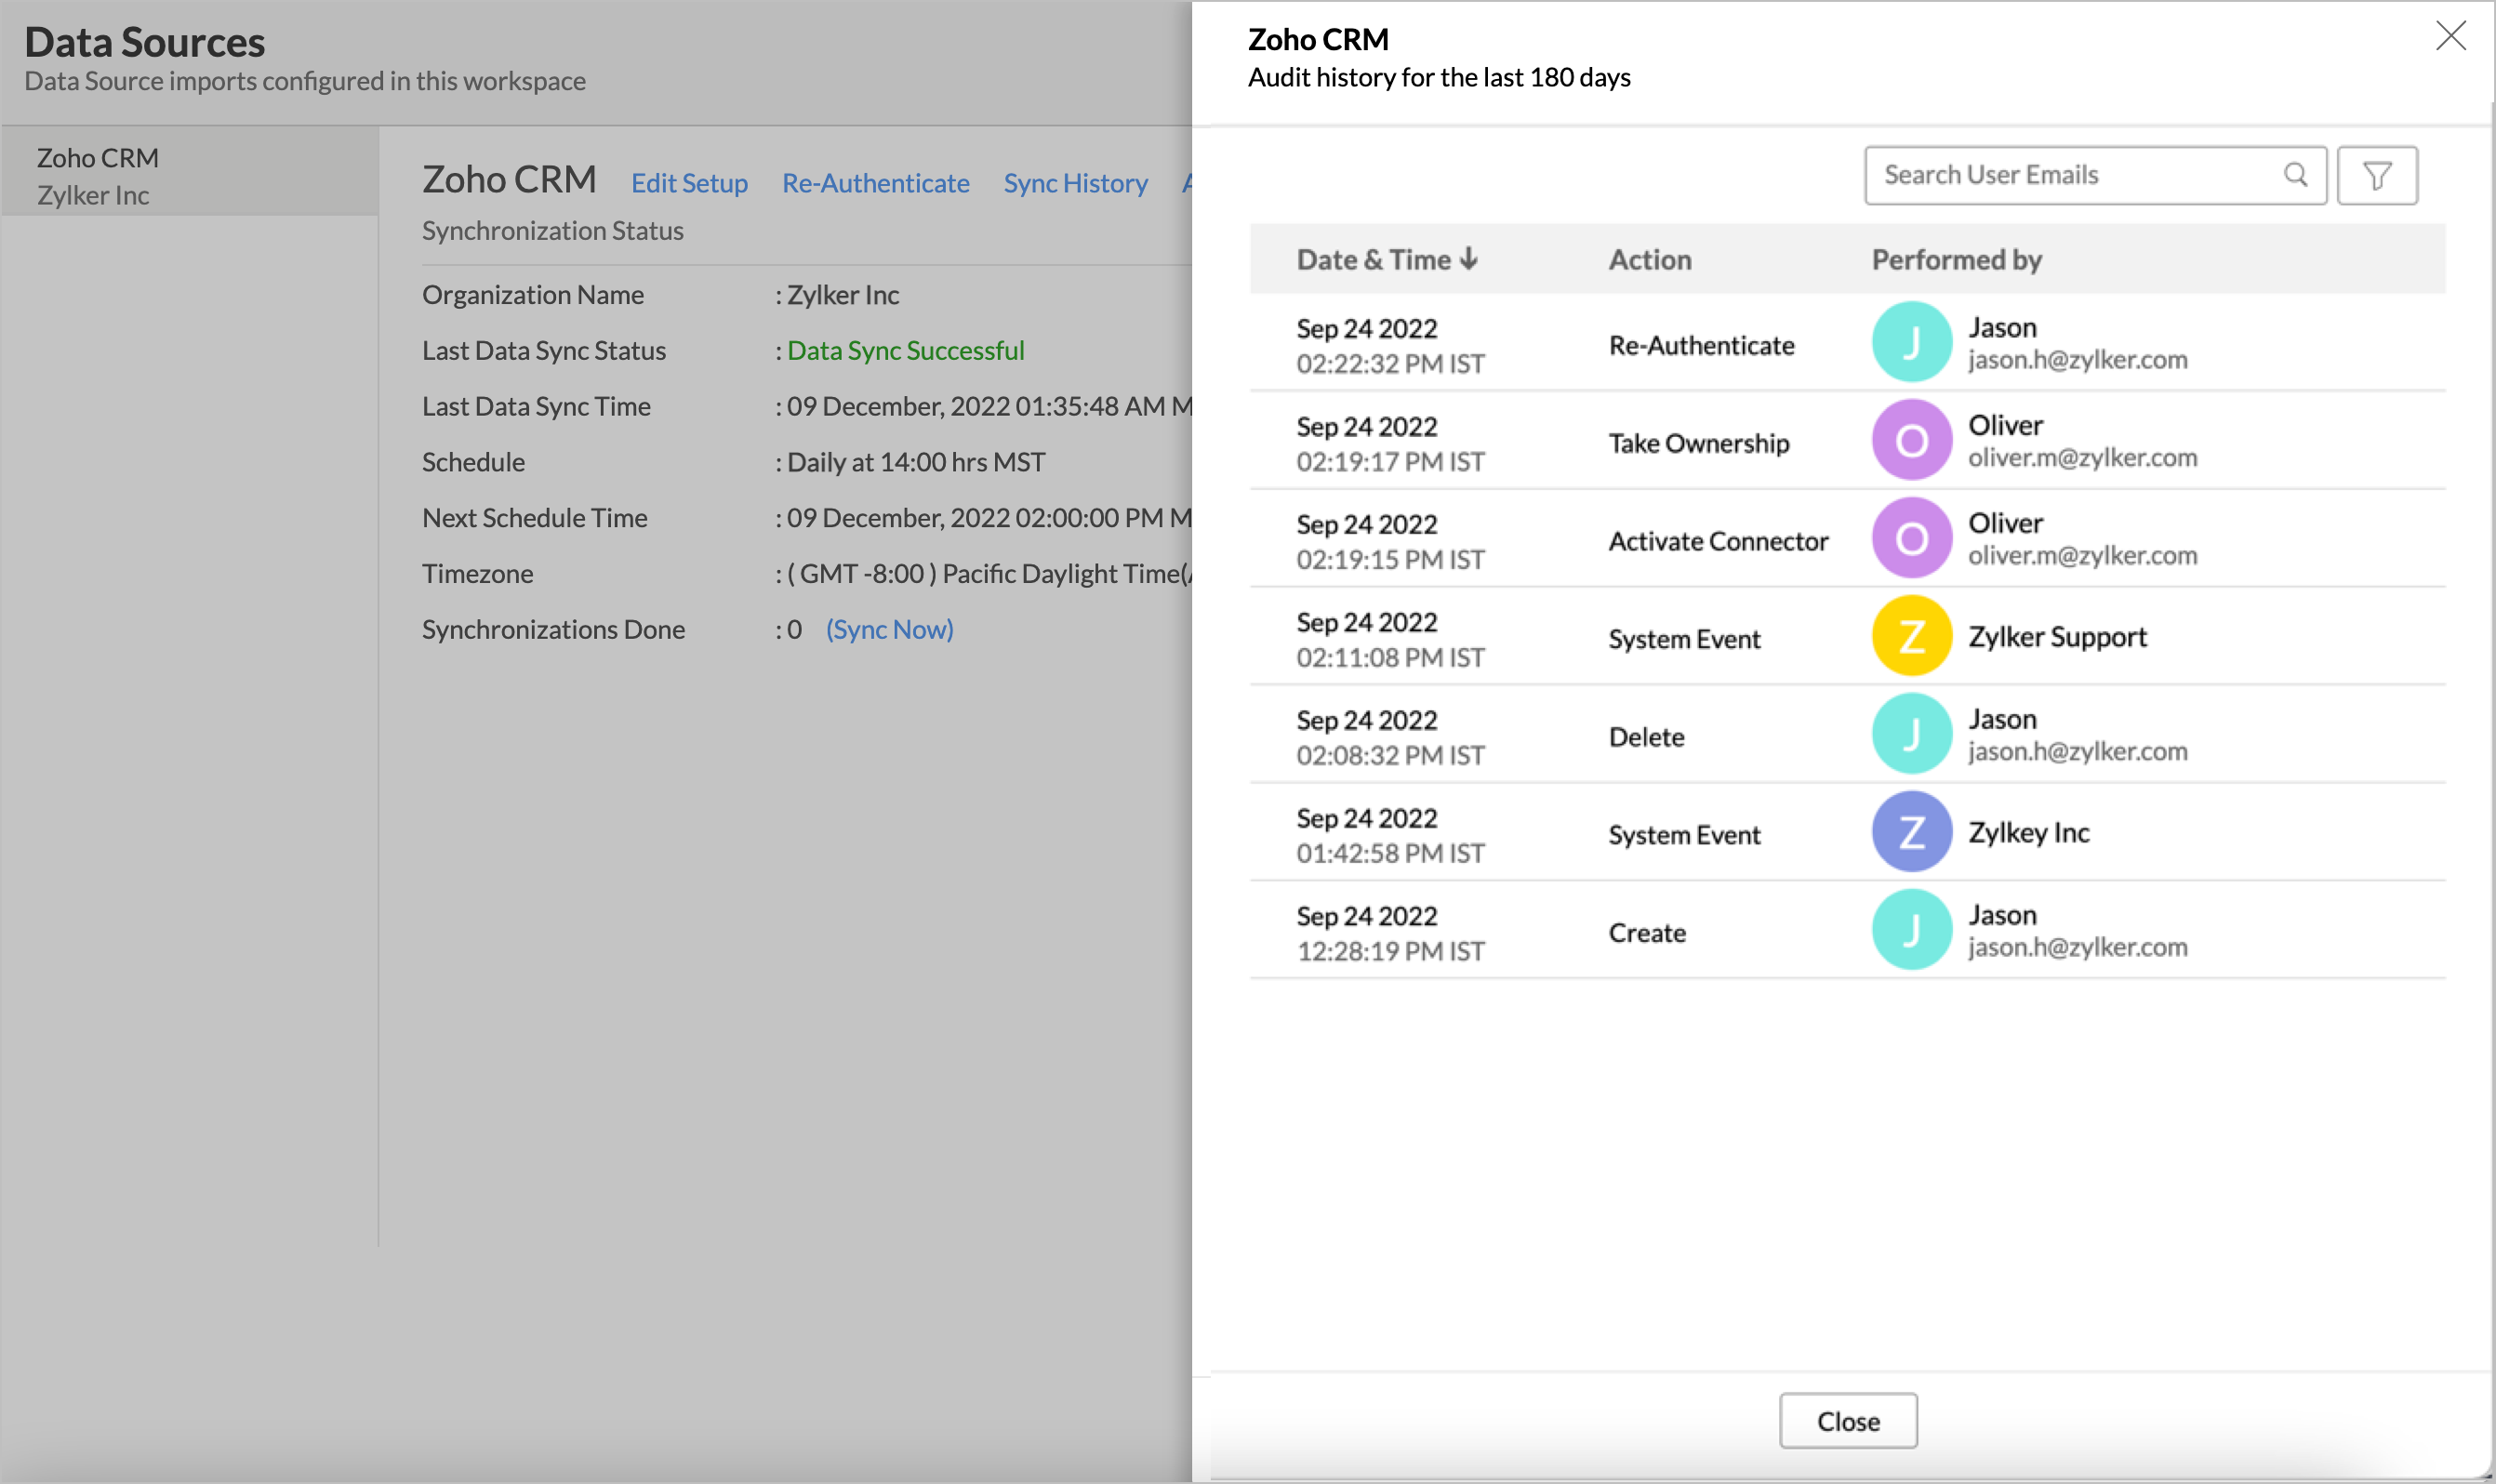Click the Zylker Support avatar icon
This screenshot has width=2496, height=1484.
coord(1911,635)
